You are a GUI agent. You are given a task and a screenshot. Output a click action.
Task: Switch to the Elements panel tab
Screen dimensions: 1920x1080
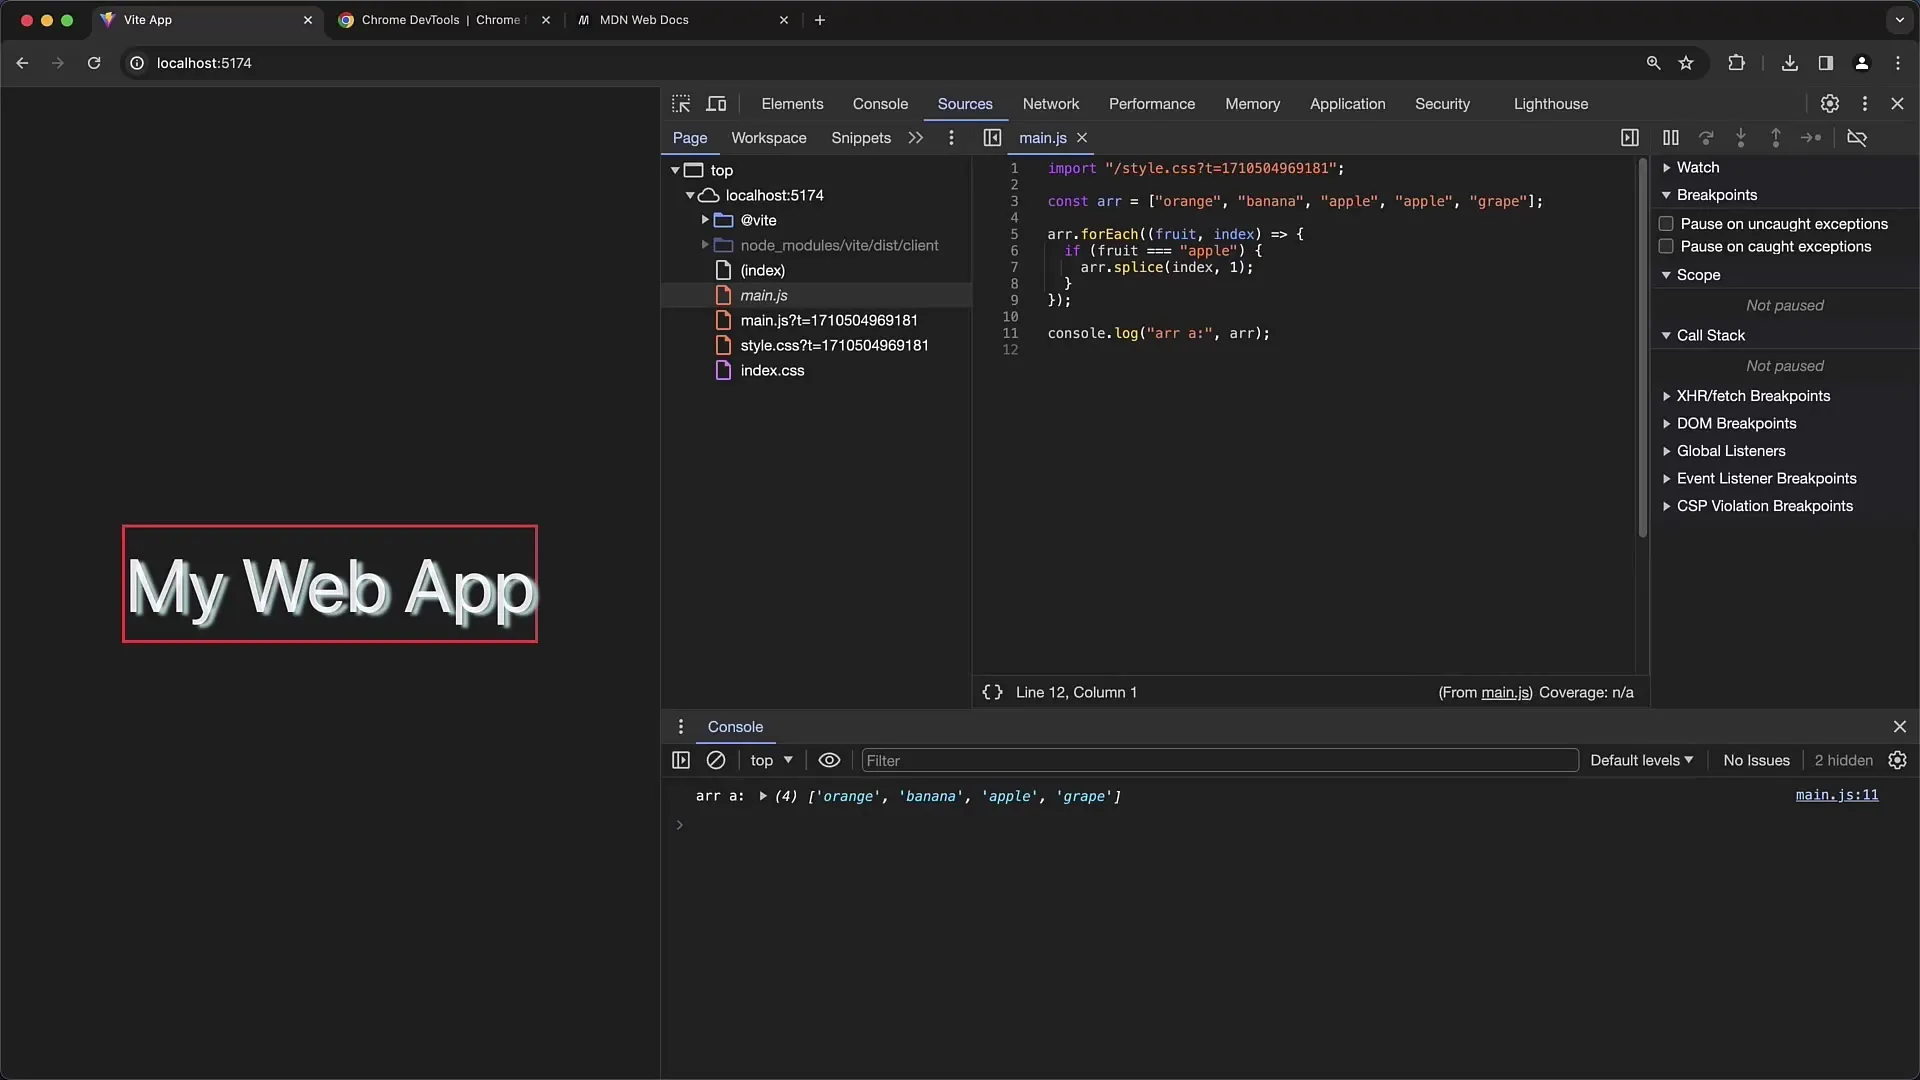click(792, 104)
